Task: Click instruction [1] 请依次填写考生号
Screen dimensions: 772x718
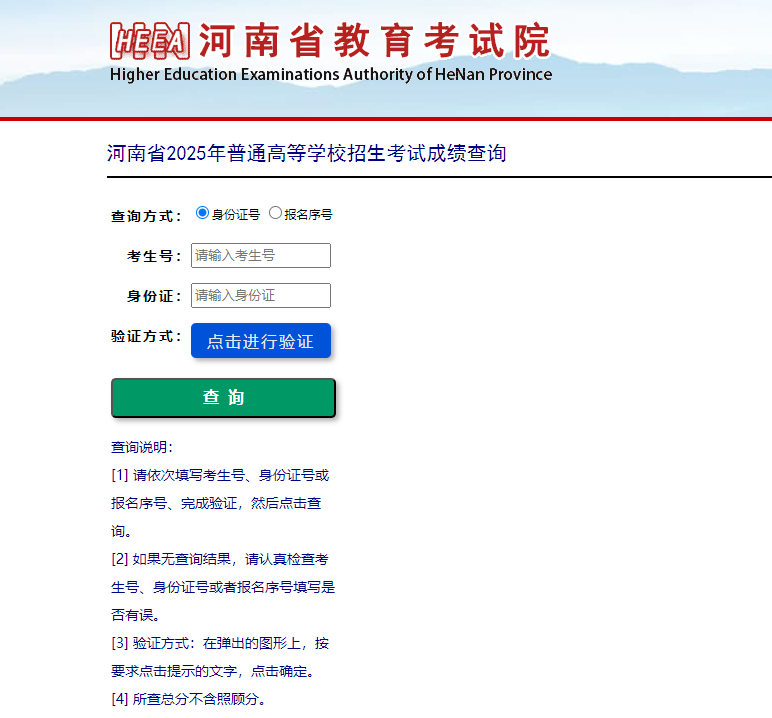Action: click(220, 503)
